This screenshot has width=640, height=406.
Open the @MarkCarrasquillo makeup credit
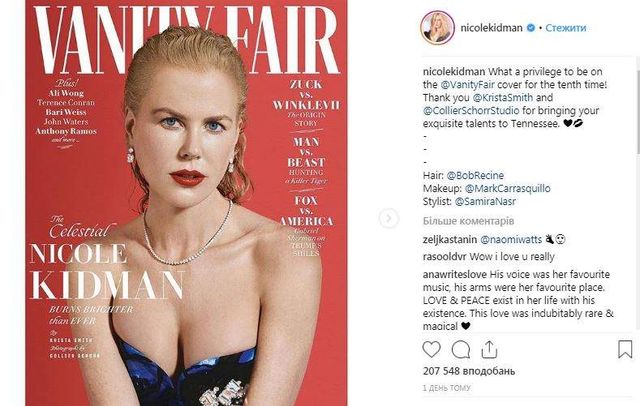click(507, 189)
